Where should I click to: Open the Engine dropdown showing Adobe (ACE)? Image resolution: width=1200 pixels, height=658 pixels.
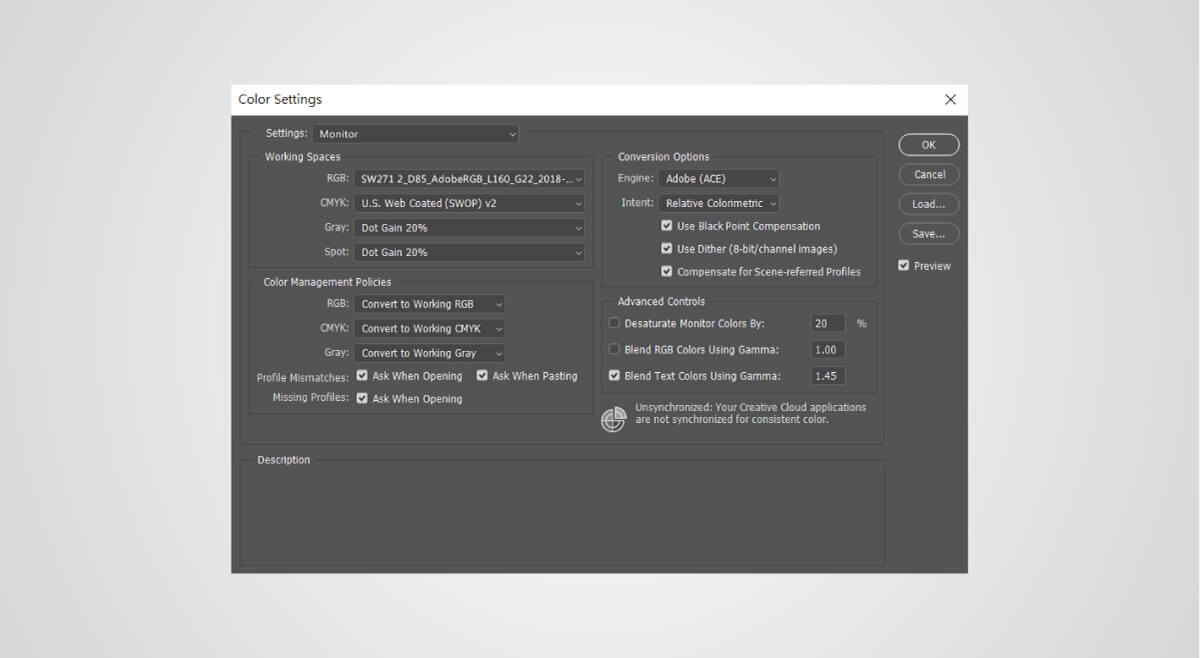719,178
